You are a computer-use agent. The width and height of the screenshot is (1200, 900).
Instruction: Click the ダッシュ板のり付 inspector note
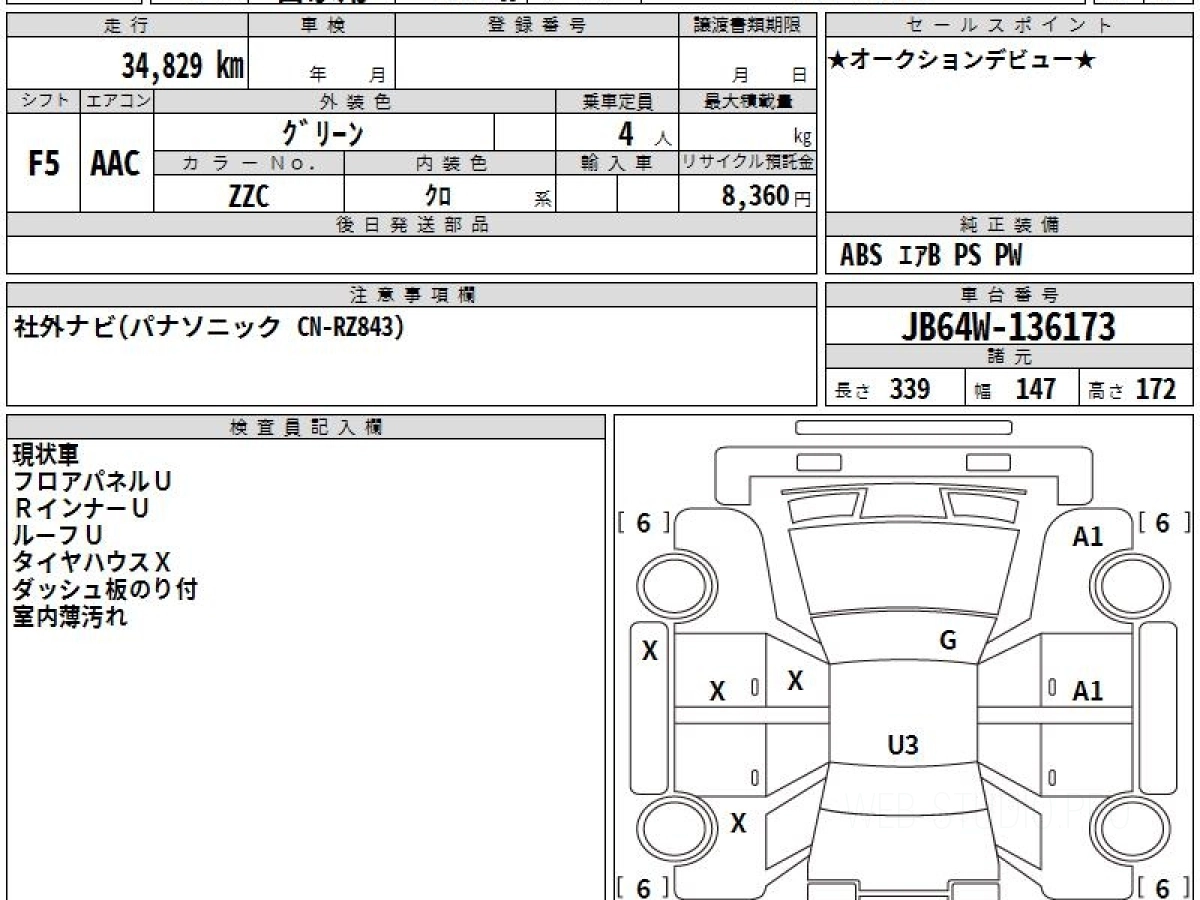[104, 590]
